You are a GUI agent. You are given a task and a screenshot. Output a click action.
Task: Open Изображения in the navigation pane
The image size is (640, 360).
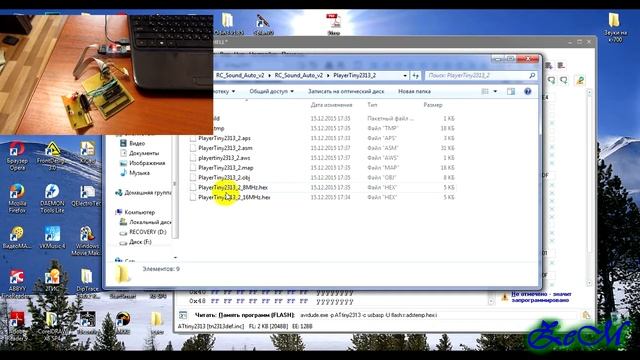142,163
